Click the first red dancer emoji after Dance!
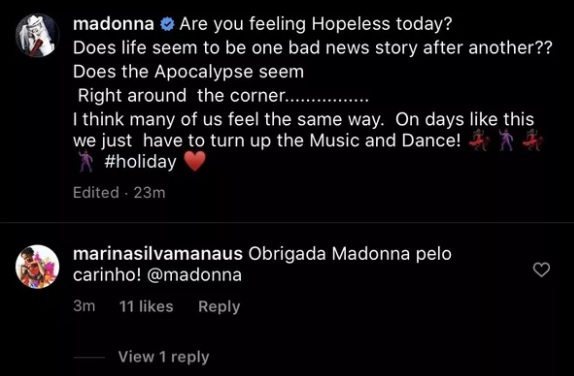This screenshot has height=376, width=574. (x=479, y=140)
